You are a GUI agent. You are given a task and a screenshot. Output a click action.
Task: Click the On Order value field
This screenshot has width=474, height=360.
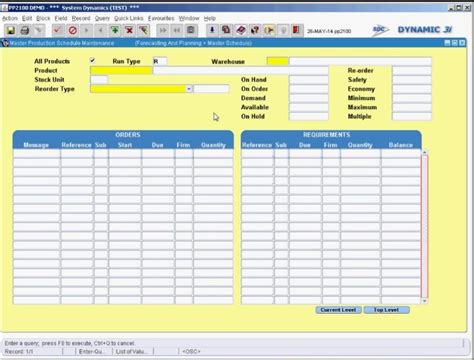tap(309, 89)
